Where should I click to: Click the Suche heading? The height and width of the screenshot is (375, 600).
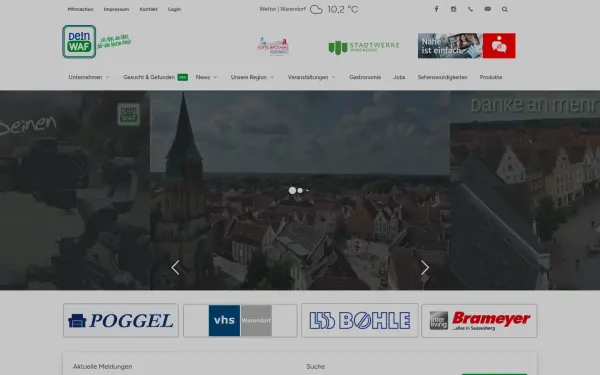point(316,367)
